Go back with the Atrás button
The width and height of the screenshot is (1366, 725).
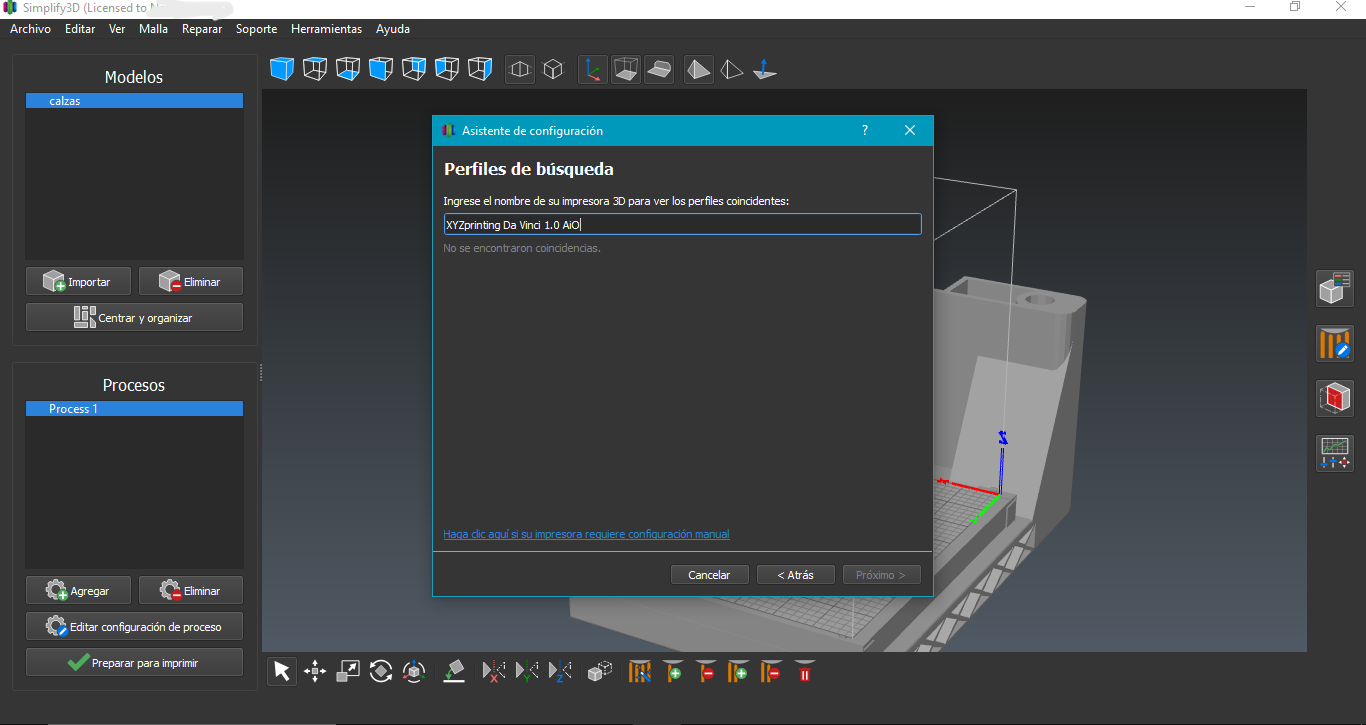tap(795, 575)
